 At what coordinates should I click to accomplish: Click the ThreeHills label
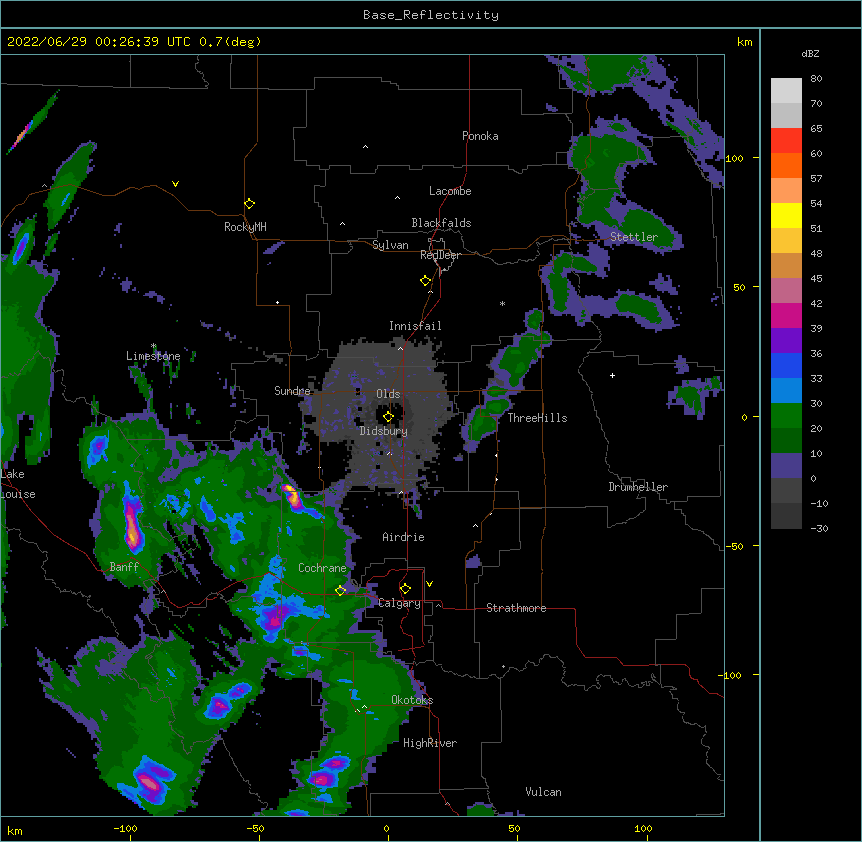(537, 418)
